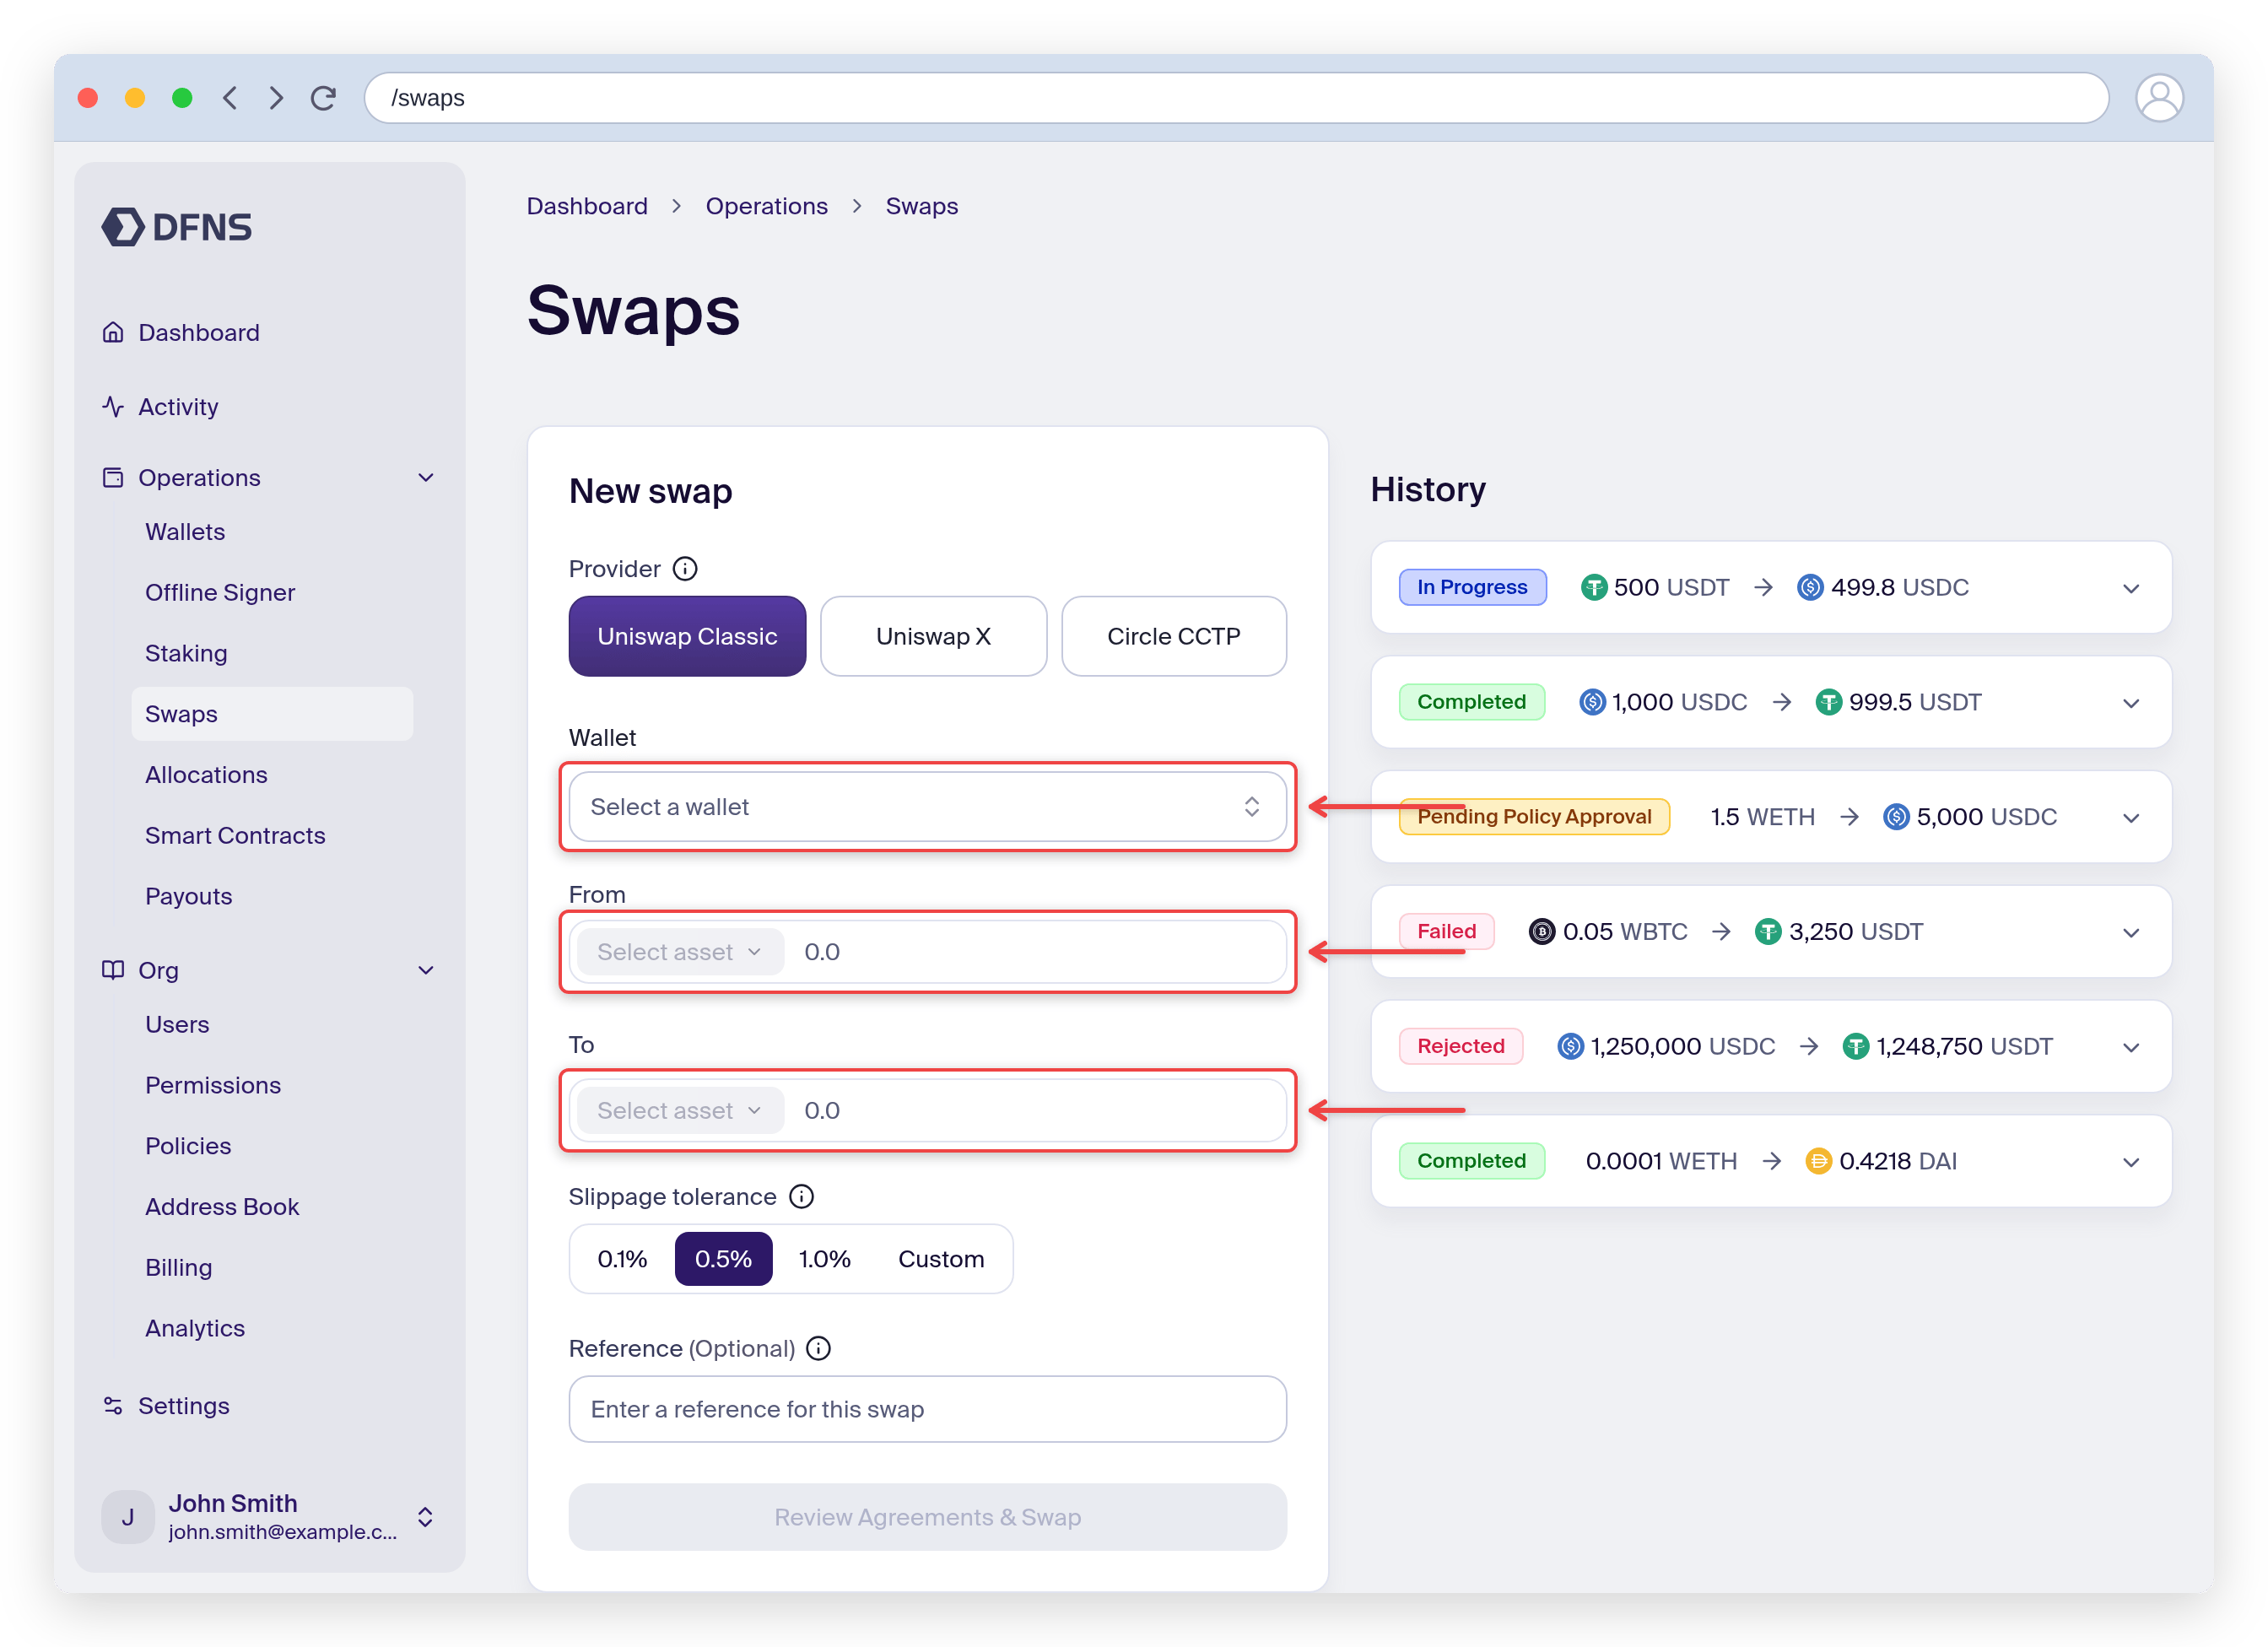This screenshot has width=2268, height=1647.
Task: Select Uniswap Classic provider
Action: point(687,637)
